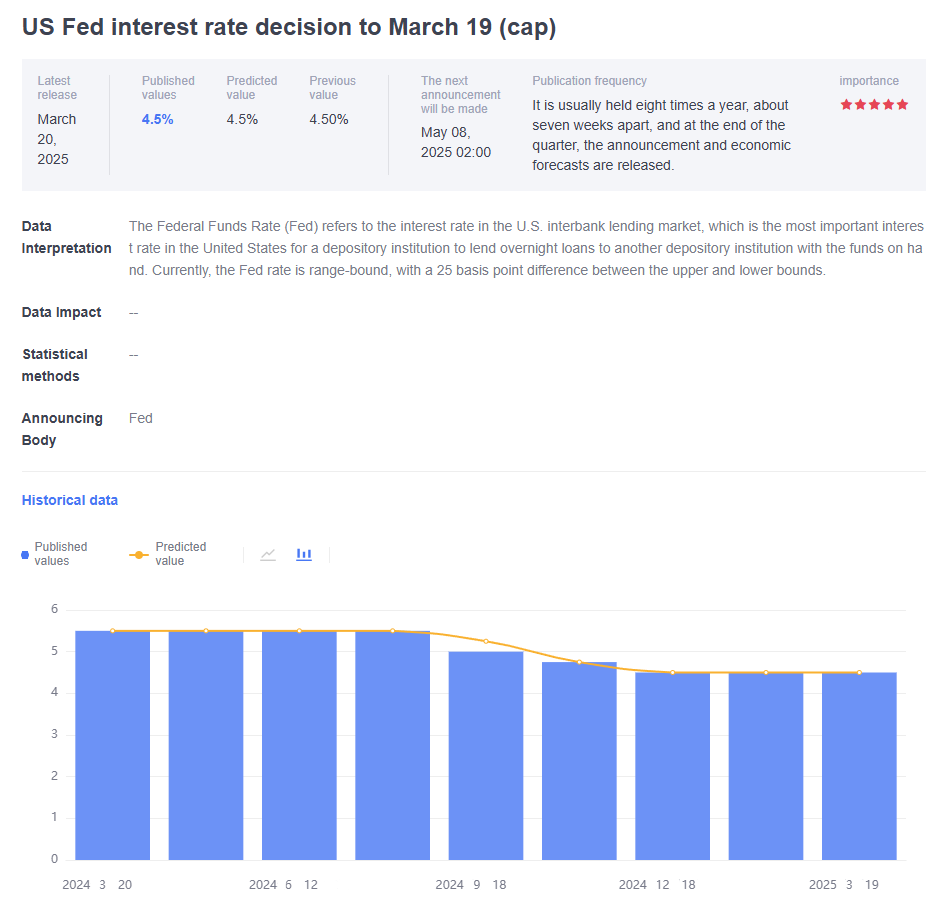Click the published value 4.5% figure
The height and width of the screenshot is (898, 950).
coord(157,119)
